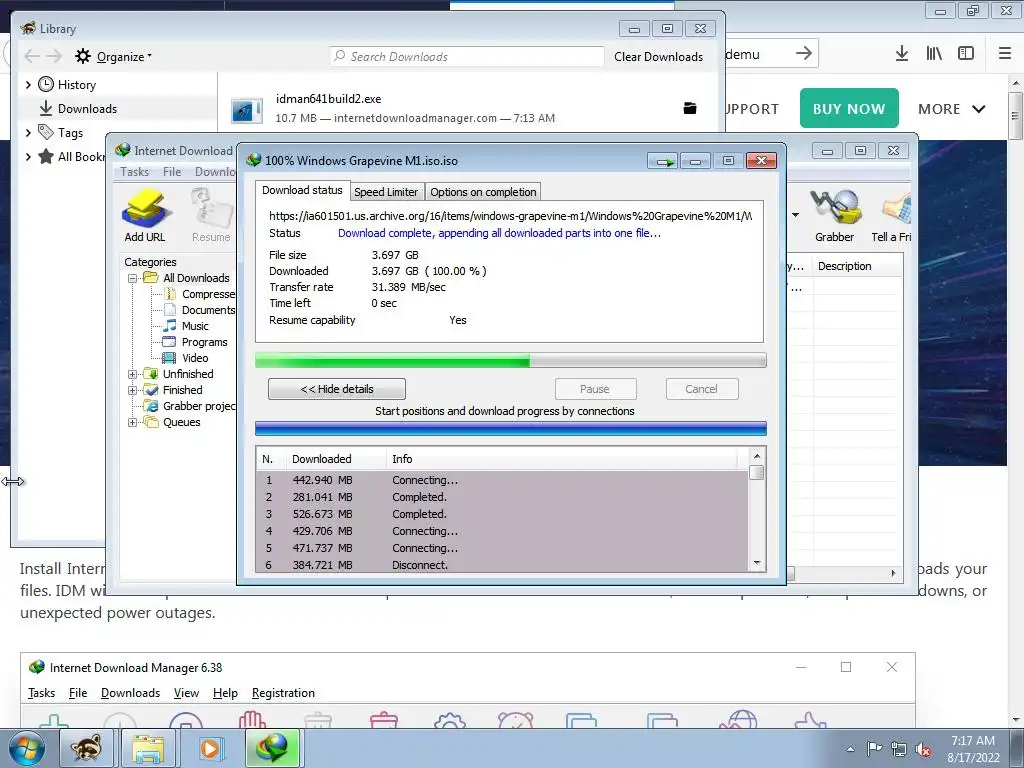Expand the All Bookmarks tree node

tap(27, 157)
